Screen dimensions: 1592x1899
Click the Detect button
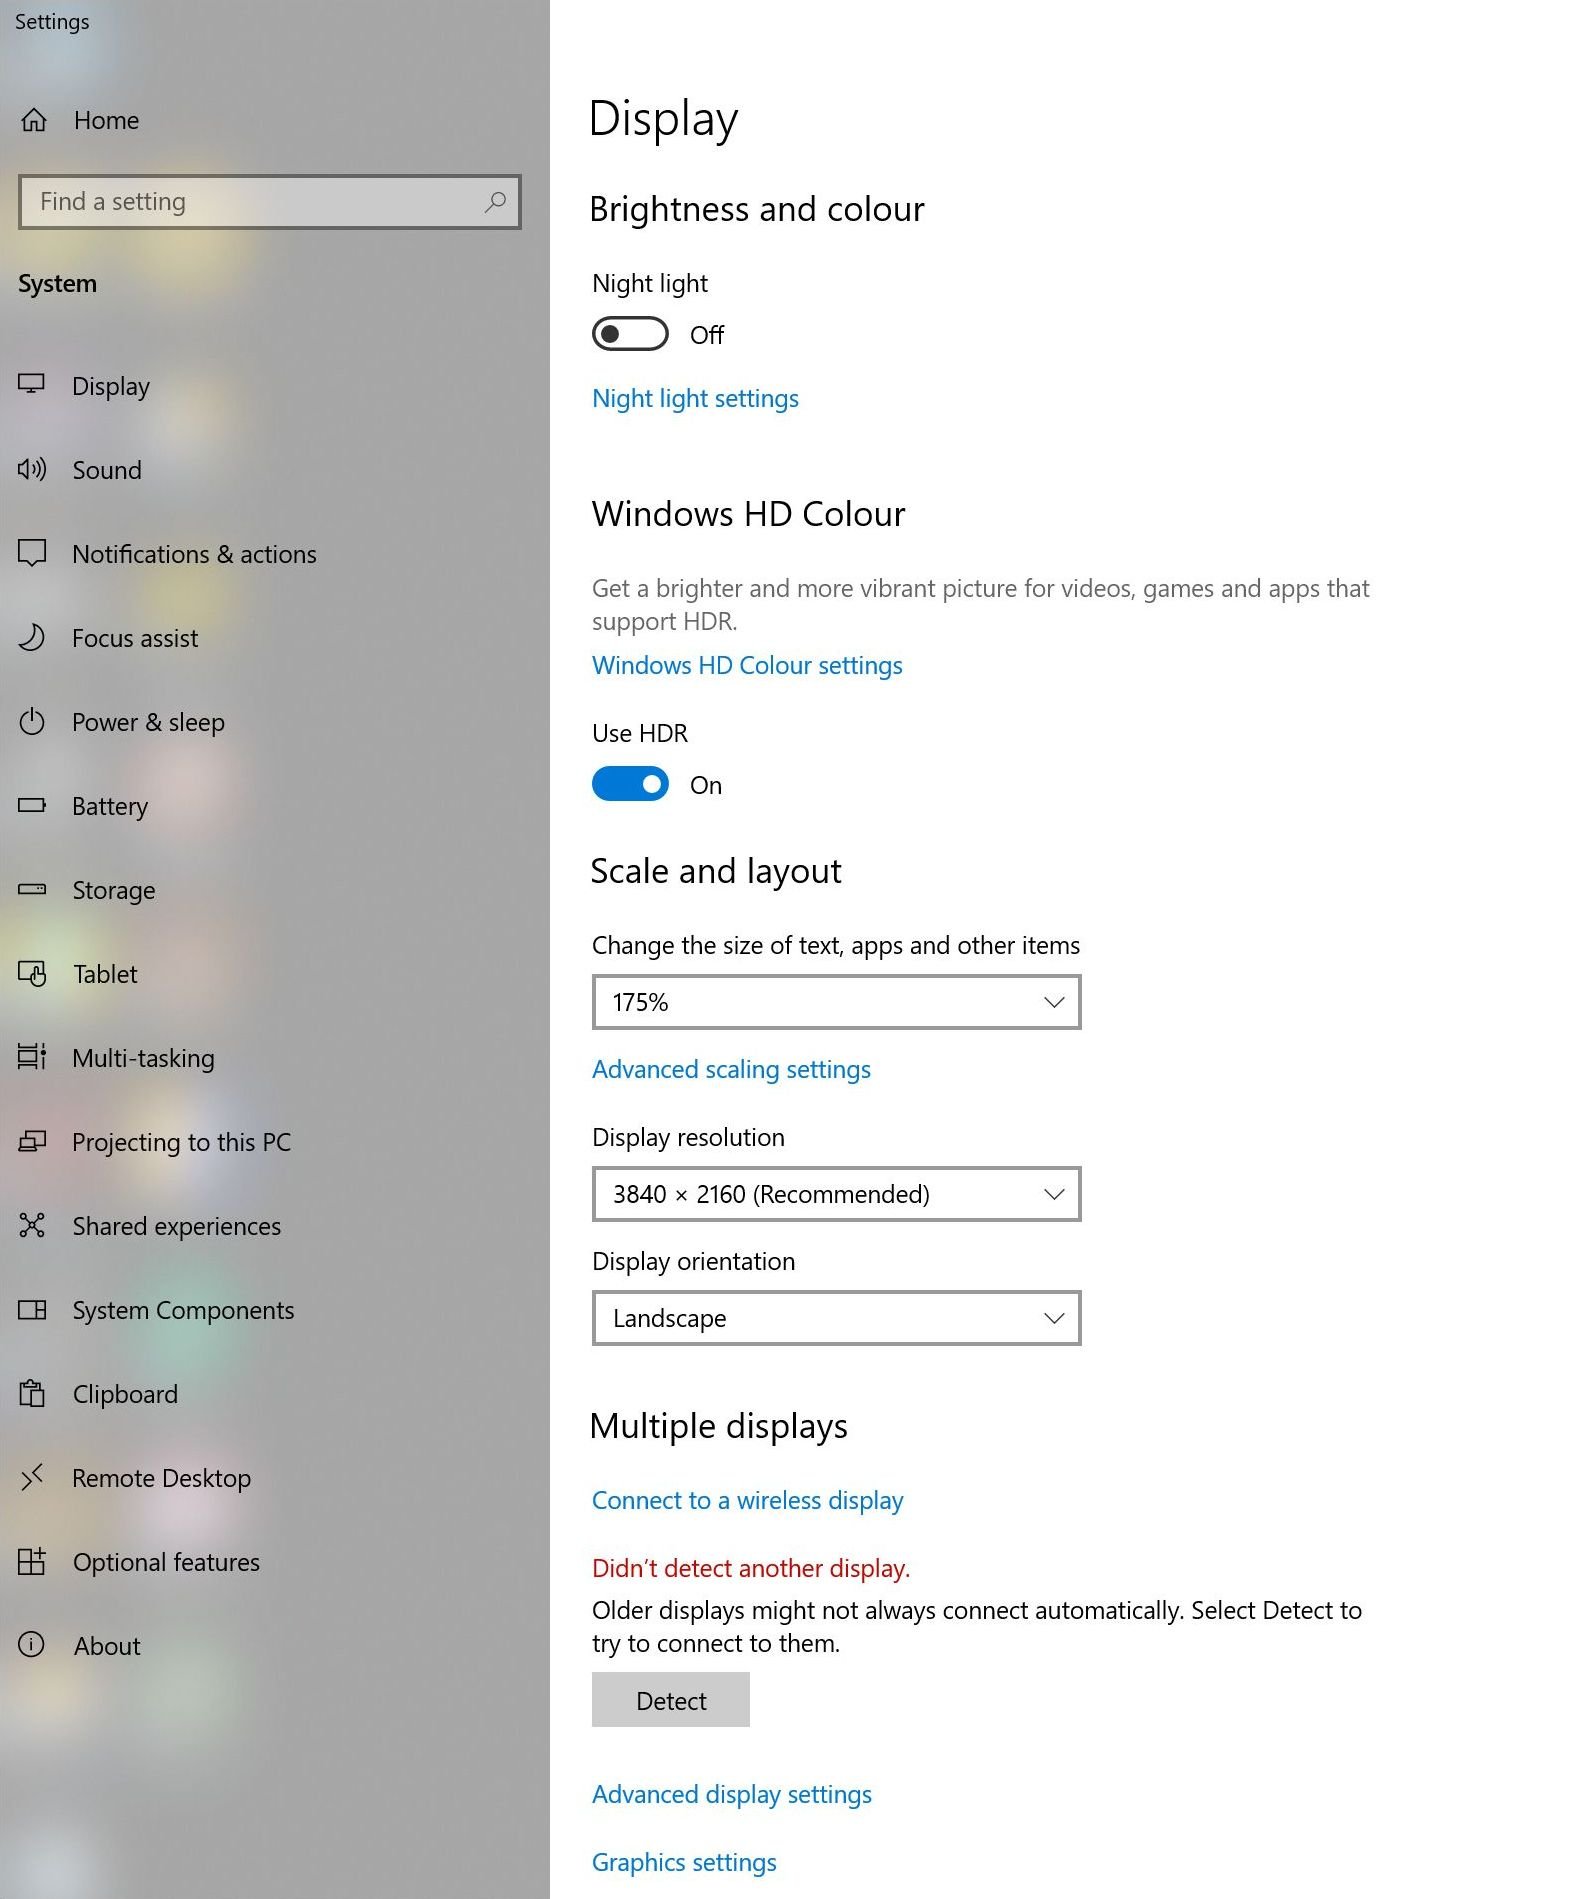tap(671, 1700)
